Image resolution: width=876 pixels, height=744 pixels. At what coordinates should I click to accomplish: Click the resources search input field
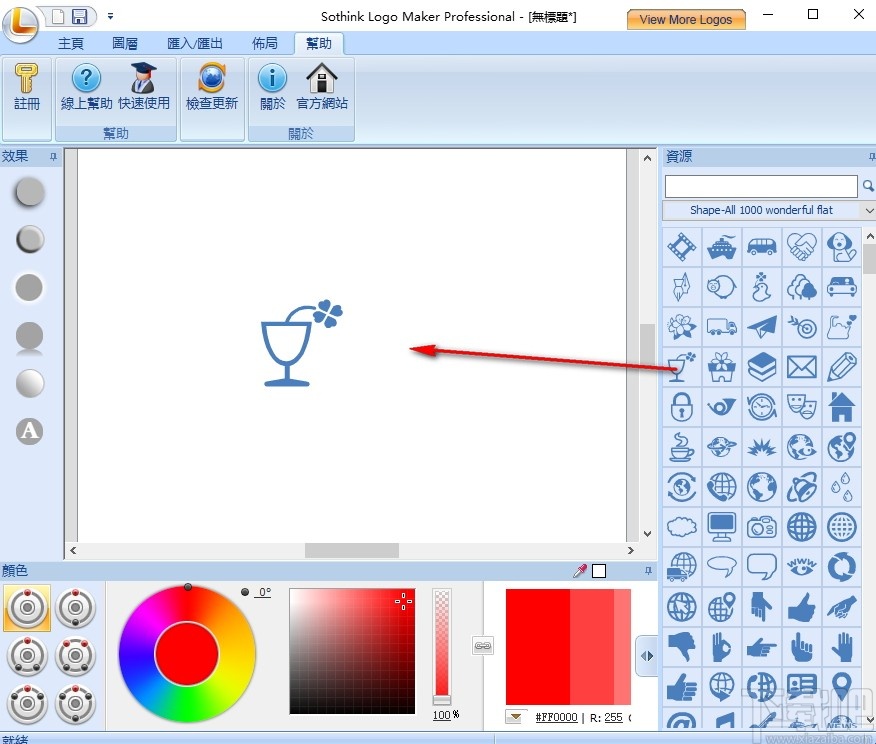[x=760, y=186]
